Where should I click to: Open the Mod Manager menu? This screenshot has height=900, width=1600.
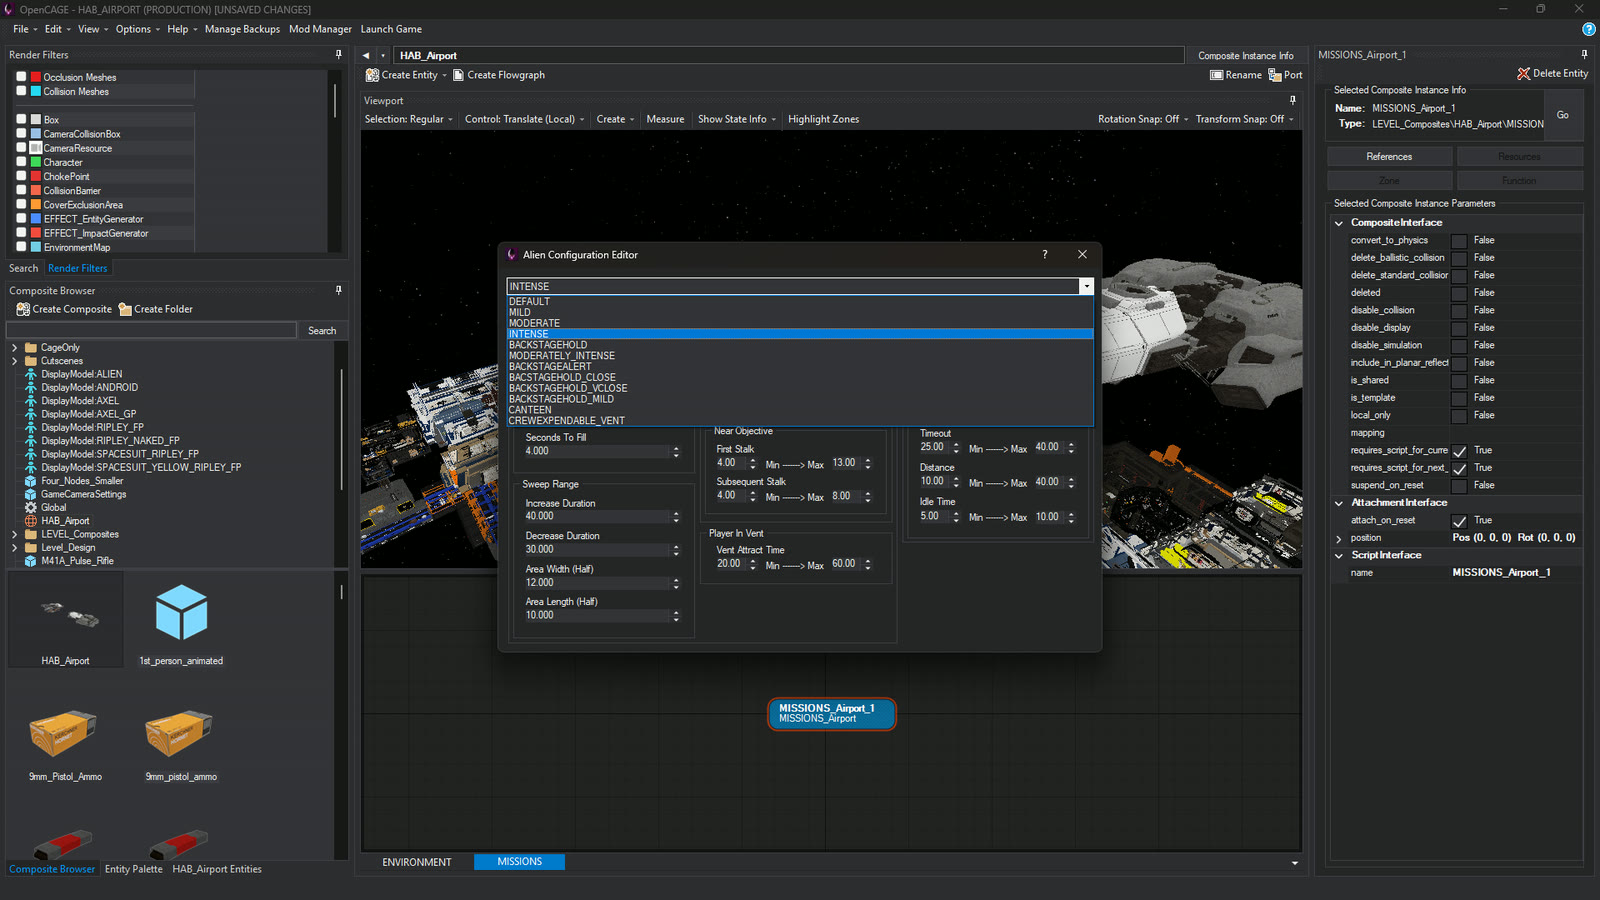pos(320,29)
